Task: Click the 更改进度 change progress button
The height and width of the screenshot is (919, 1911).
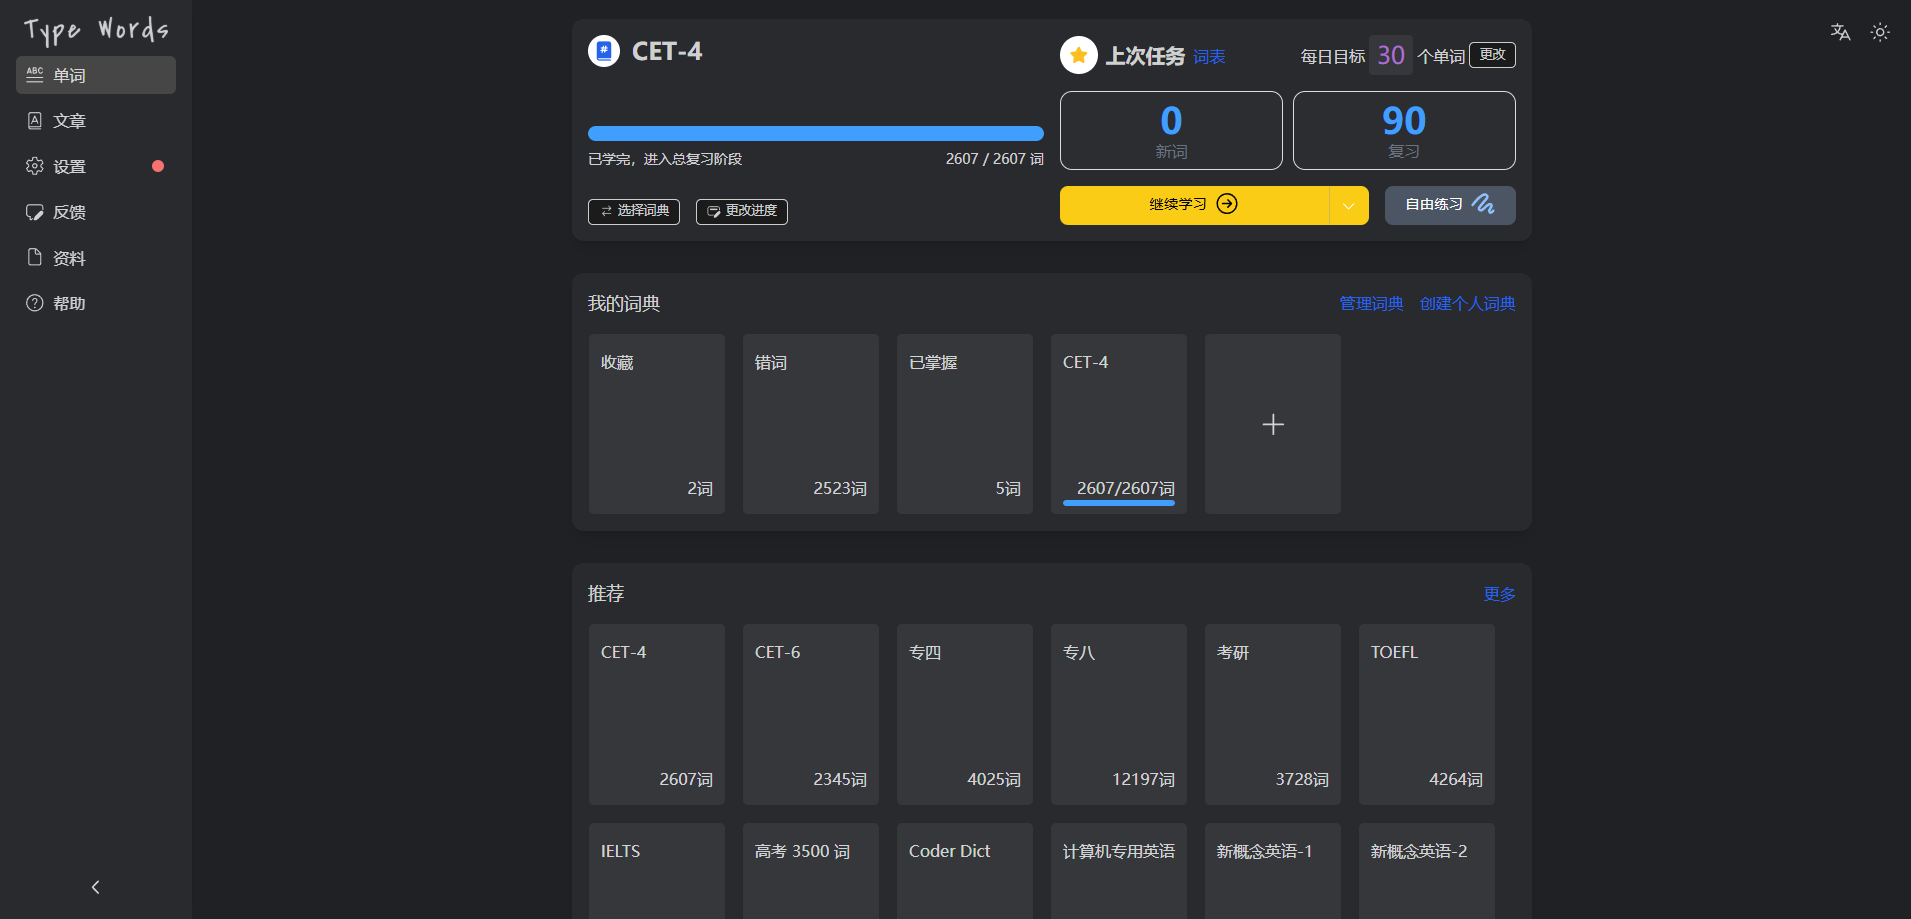Action: 741,211
